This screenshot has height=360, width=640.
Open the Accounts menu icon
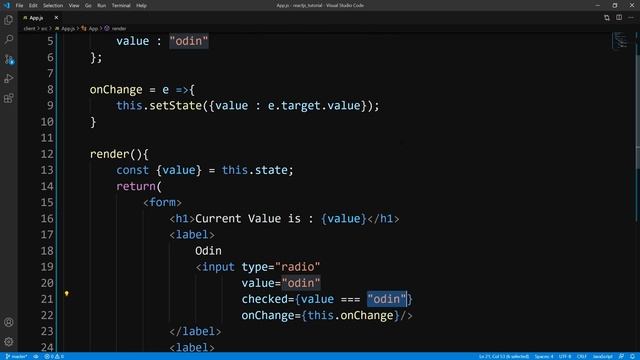point(9,322)
